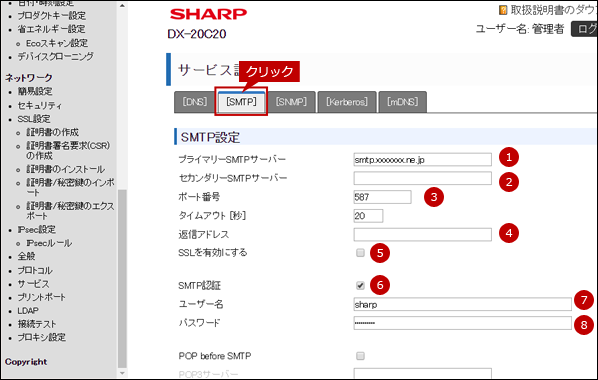The width and height of the screenshot is (598, 380).
Task: Open 証明書のインストール link
Action: 65,169
